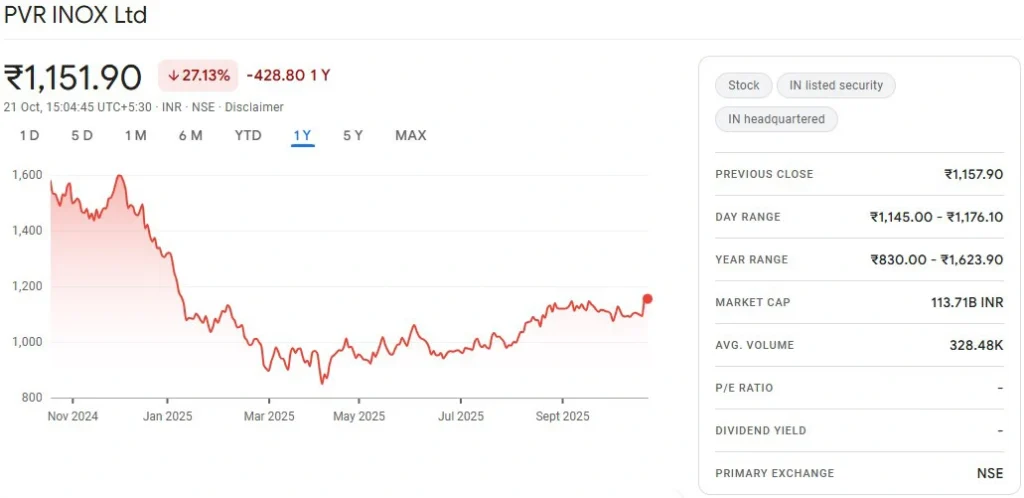This screenshot has width=1024, height=498.
Task: Click the ₹1,157.90 previous close value
Action: 973,174
